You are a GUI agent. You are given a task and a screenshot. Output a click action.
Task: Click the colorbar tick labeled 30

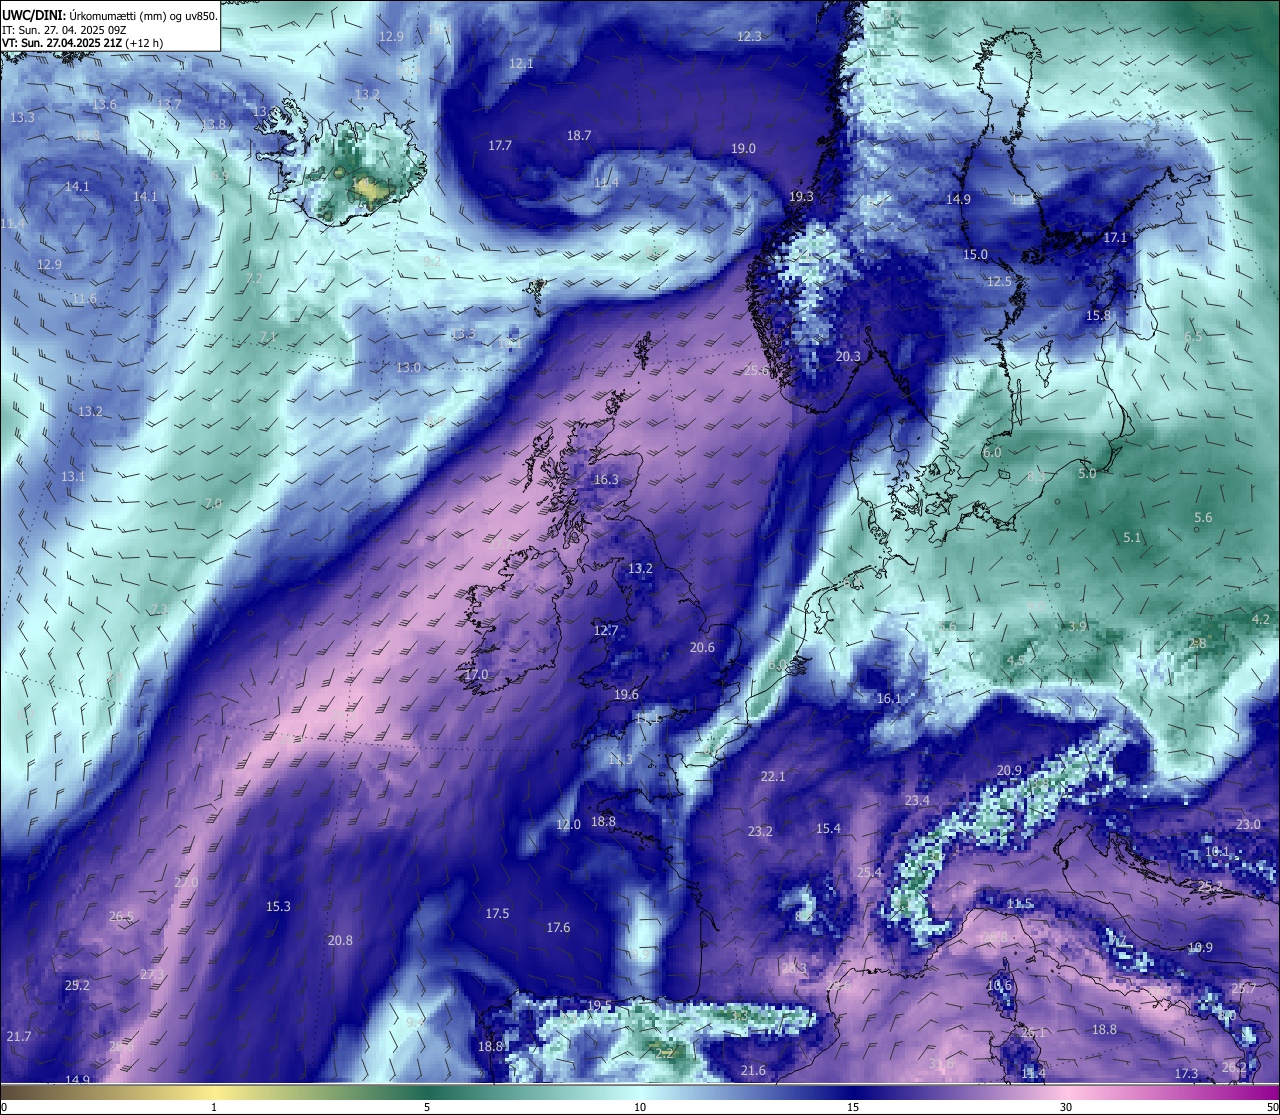[1066, 1107]
